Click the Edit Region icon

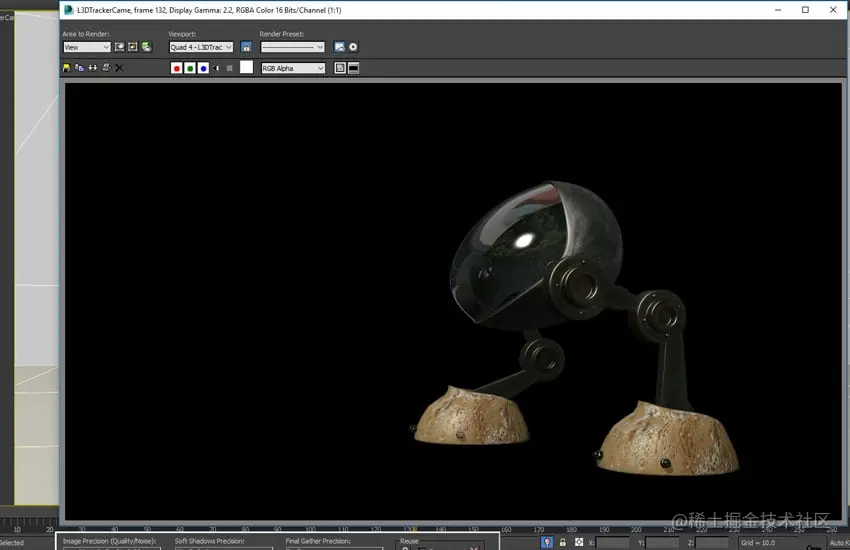(120, 47)
